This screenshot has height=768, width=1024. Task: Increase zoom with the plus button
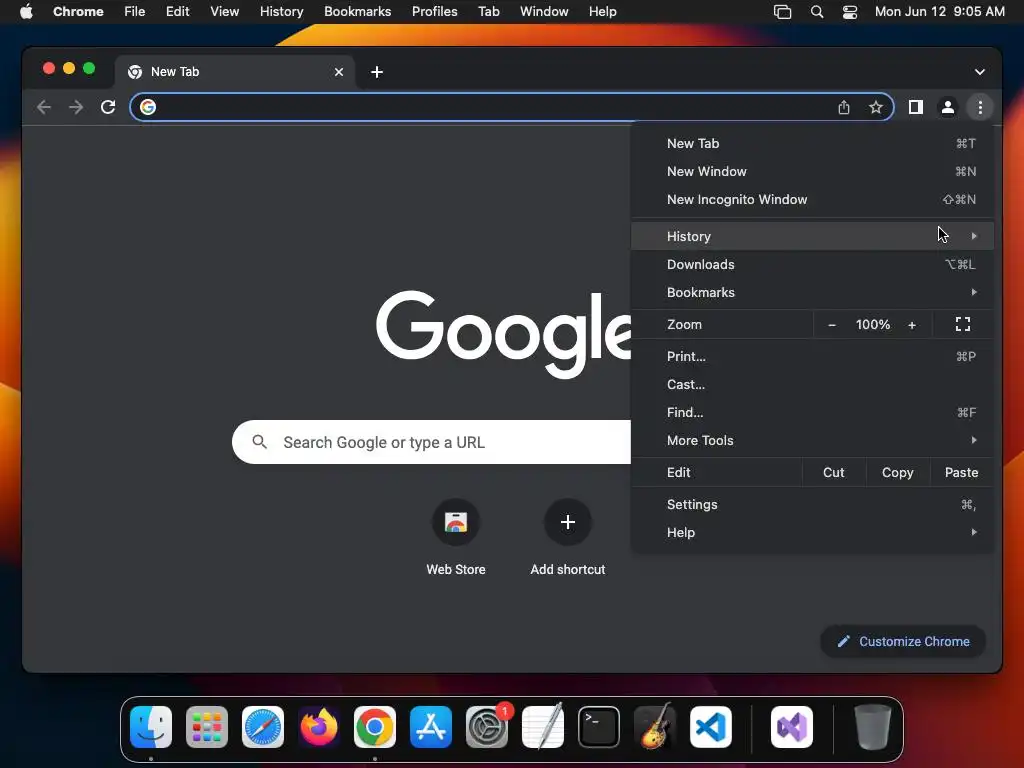click(912, 325)
